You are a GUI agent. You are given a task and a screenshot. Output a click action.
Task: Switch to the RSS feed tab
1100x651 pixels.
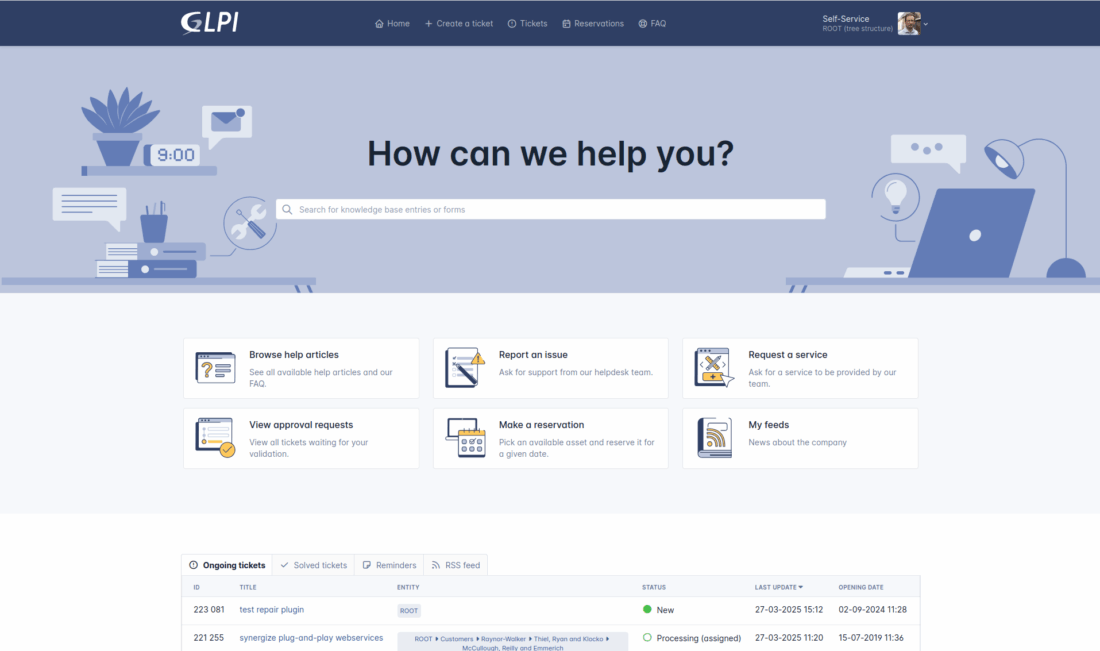click(x=456, y=565)
